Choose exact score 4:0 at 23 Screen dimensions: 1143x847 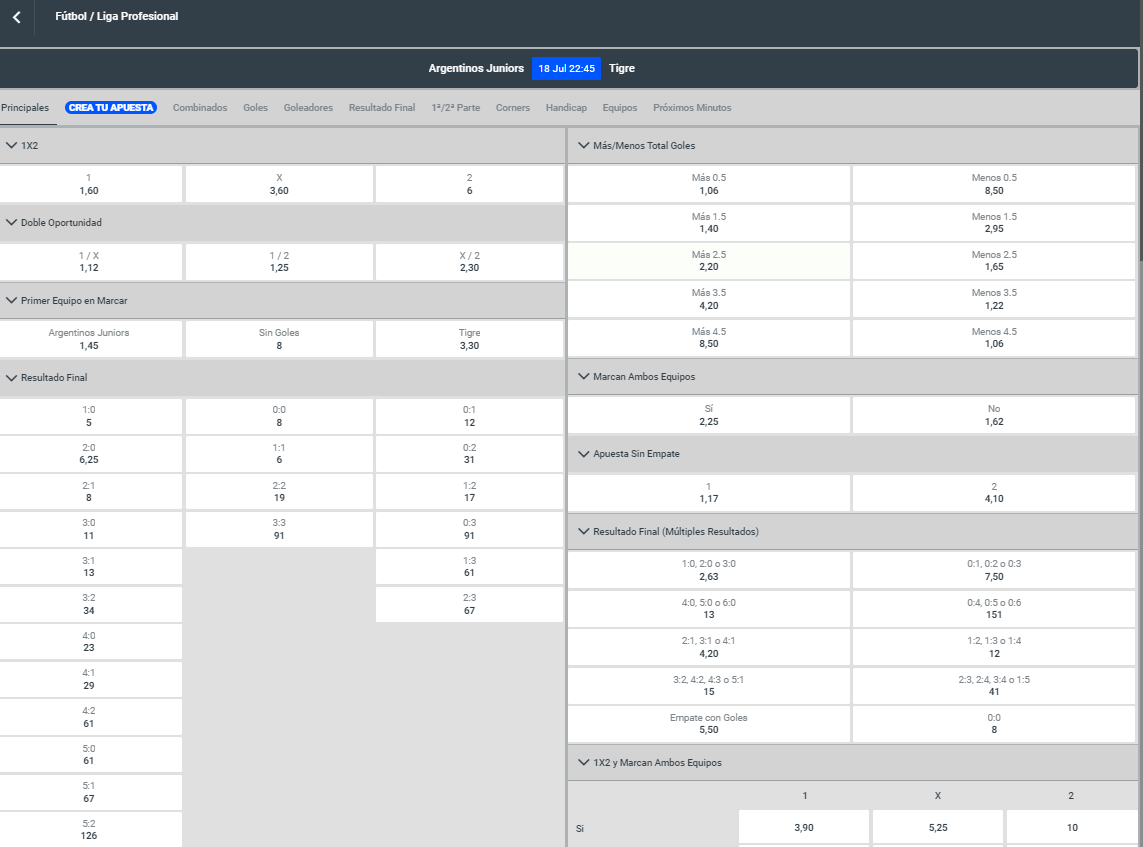[89, 641]
